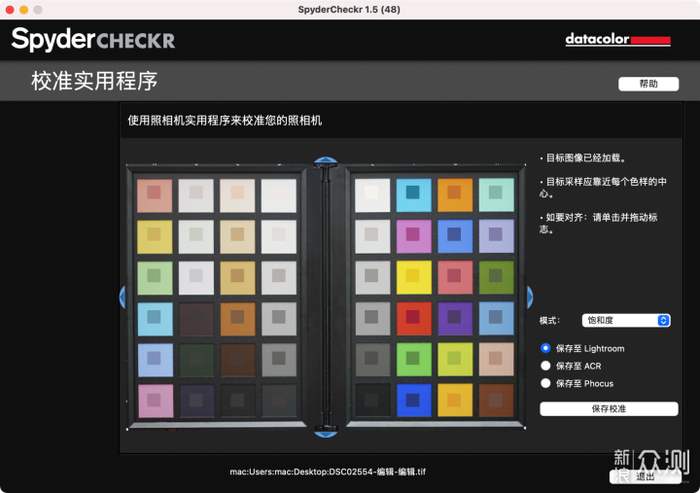
Task: Click the cyan color patch top of right panel
Action: click(x=413, y=195)
